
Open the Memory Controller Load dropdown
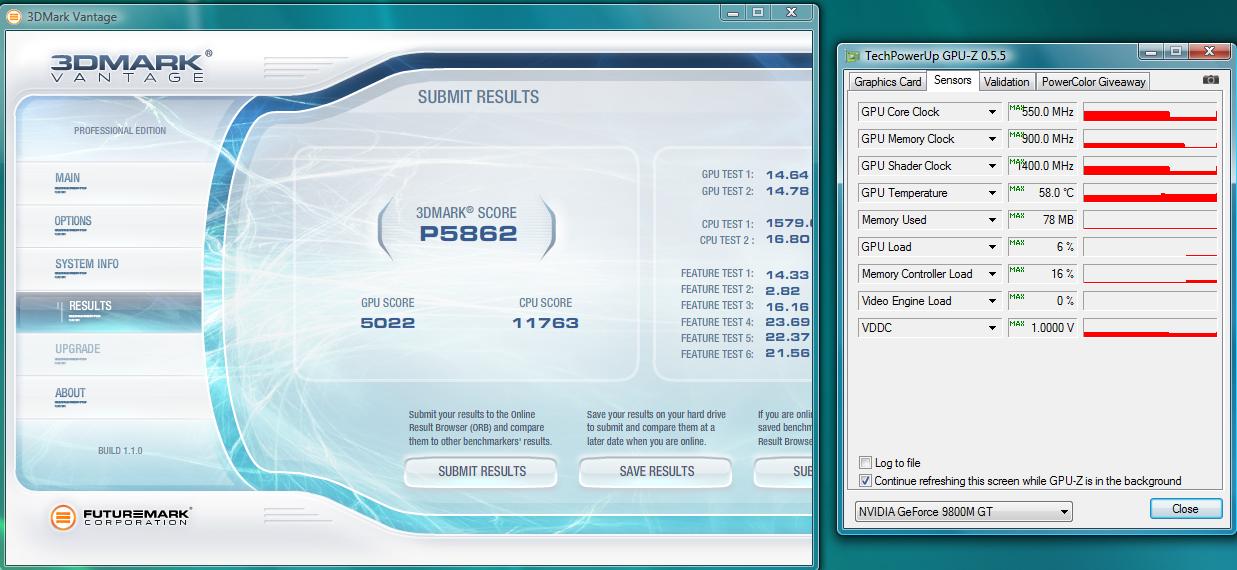click(992, 274)
